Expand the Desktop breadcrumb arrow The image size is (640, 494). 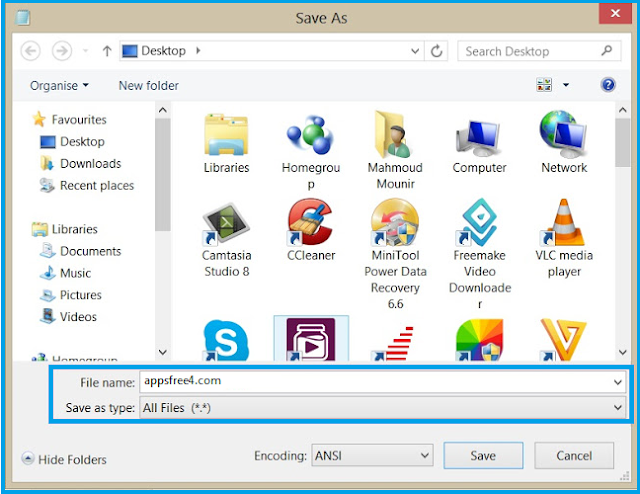click(x=198, y=51)
